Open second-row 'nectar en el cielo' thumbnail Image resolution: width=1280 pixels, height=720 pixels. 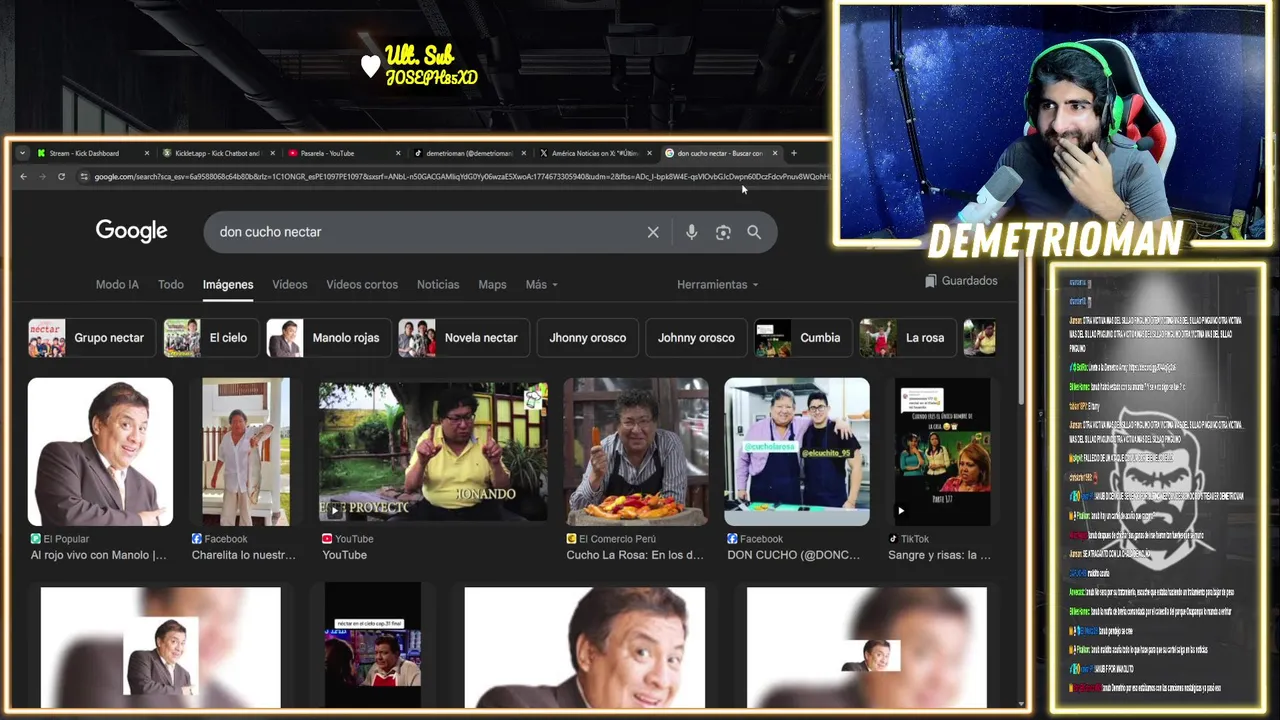(373, 645)
